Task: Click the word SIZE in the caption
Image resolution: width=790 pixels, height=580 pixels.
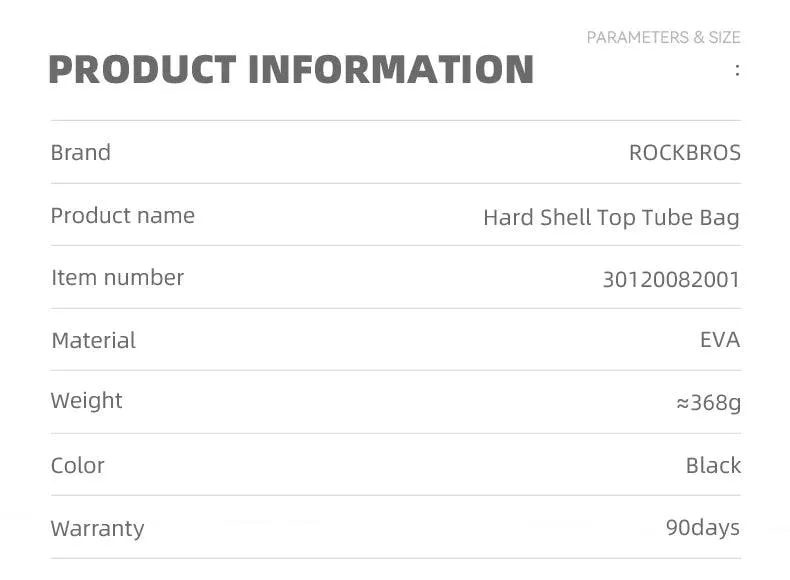Action: tap(725, 37)
